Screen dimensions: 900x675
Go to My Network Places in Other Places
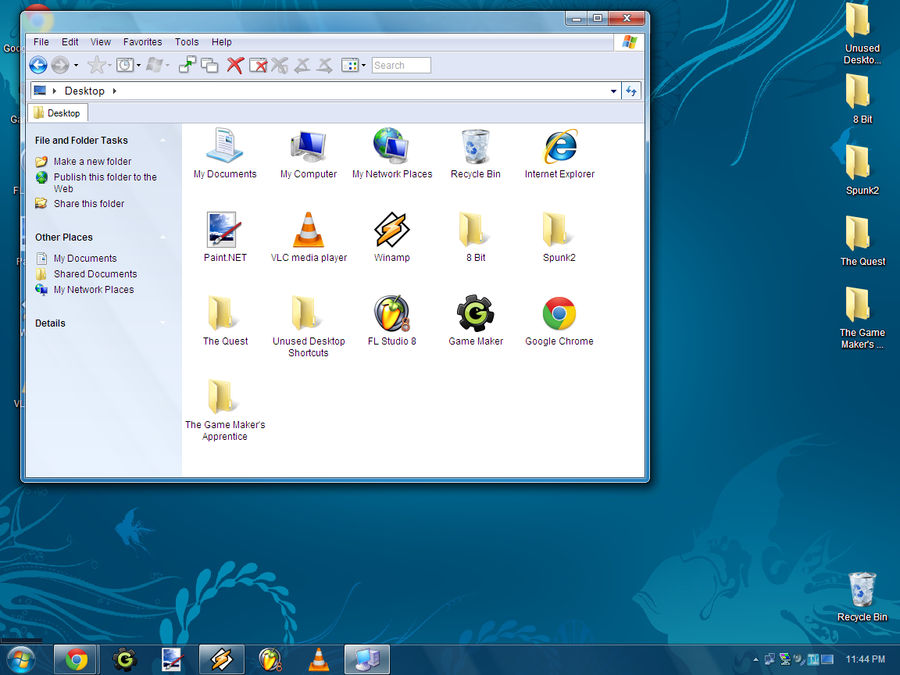click(x=94, y=290)
